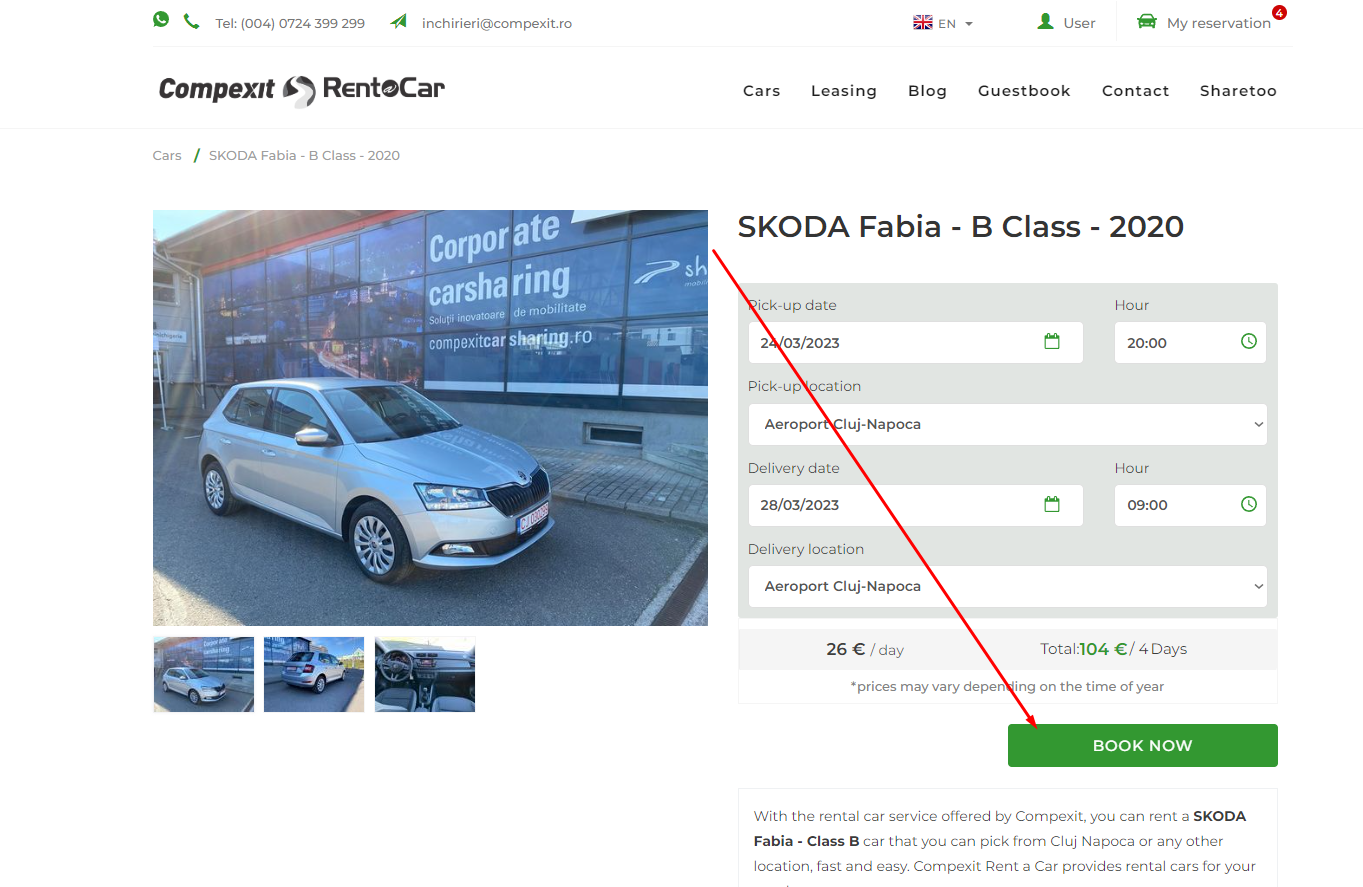Open the Pick-up location dropdown
The image size is (1363, 887).
1007,424
